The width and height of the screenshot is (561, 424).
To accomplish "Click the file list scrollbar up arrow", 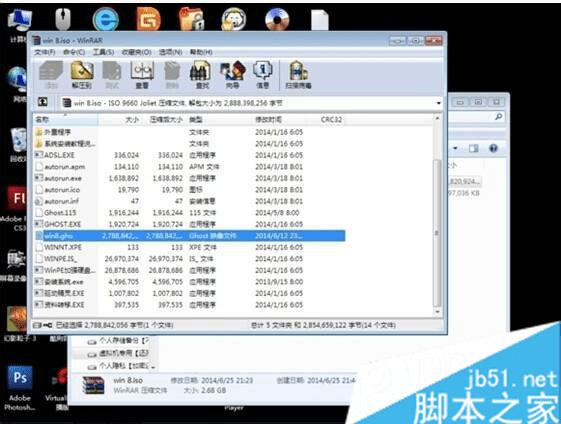I will [x=437, y=118].
